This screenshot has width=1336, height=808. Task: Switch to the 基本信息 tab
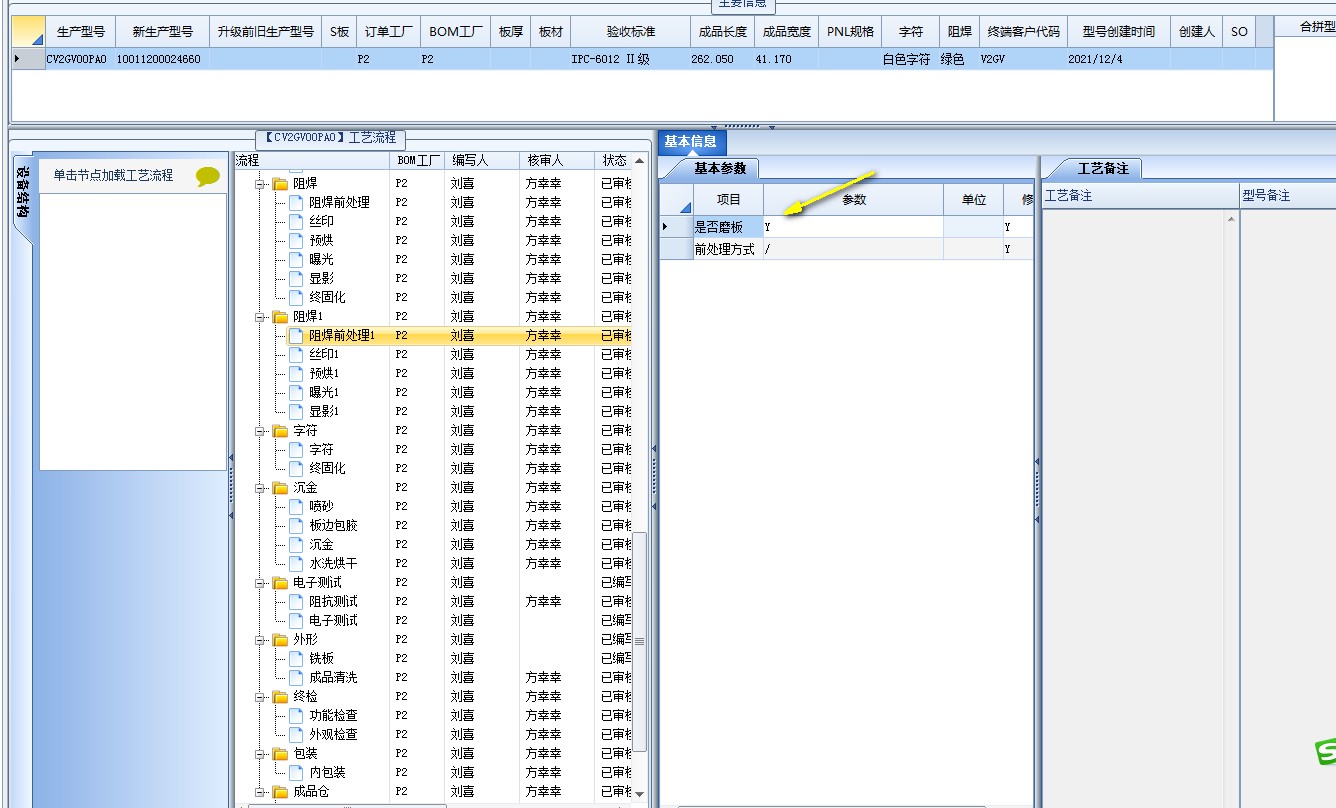690,142
